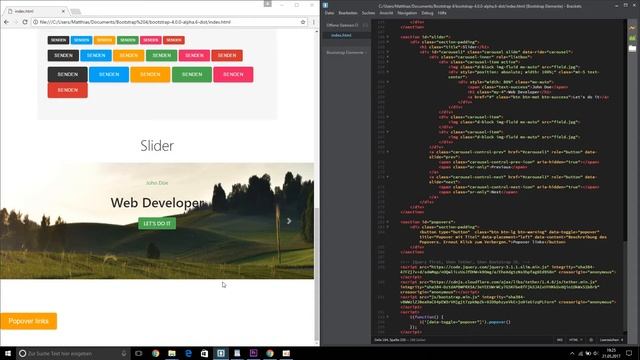Click the split view icon beside working files
The height and width of the screenshot is (360, 640).
(x=365, y=25)
